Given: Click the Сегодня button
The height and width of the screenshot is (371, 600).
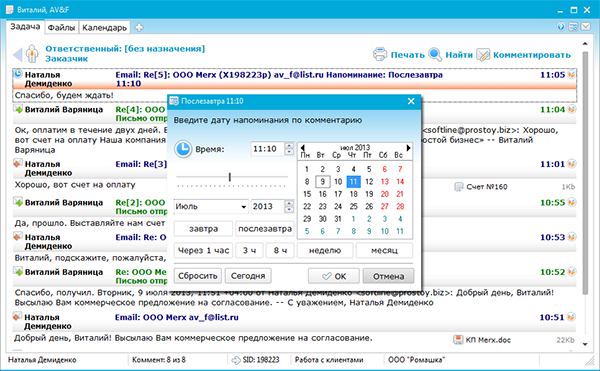Looking at the screenshot, I should click(248, 276).
